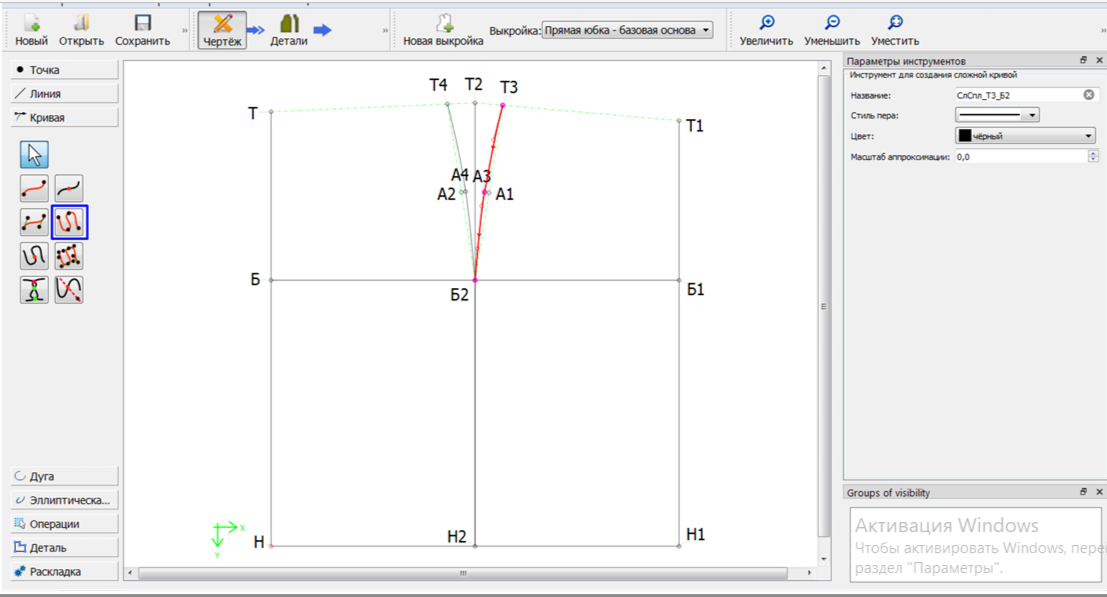Click the double blue arrow after Чертёж
Screen dimensions: 1107x597
pyautogui.click(x=256, y=30)
